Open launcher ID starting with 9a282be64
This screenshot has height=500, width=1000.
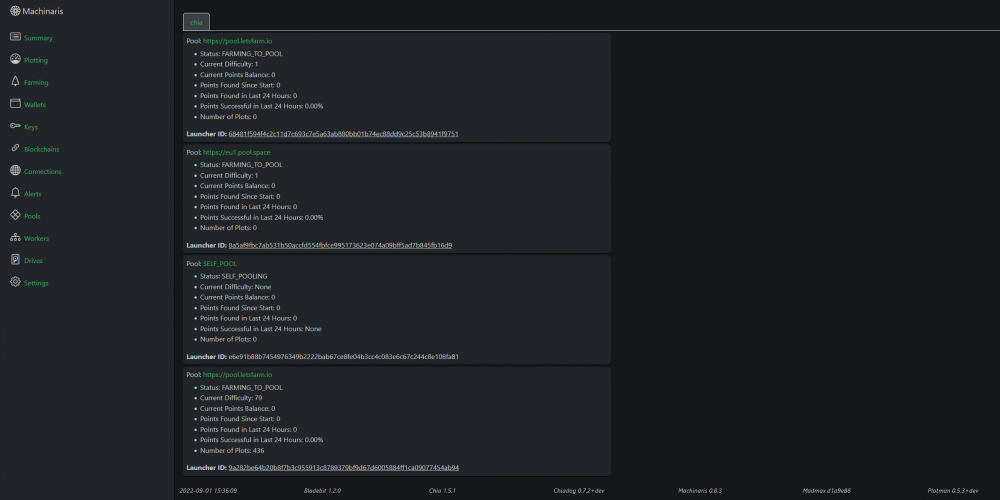343,467
